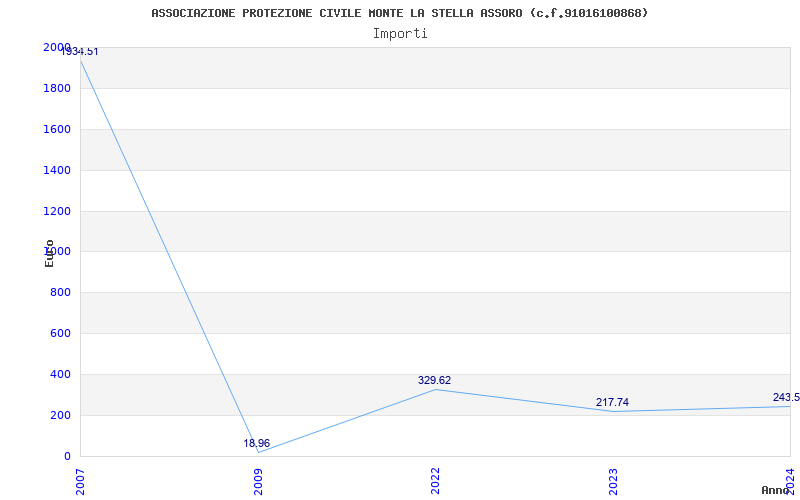This screenshot has width=800, height=500.
Task: Click the Euro axis label
Action: tap(49, 253)
